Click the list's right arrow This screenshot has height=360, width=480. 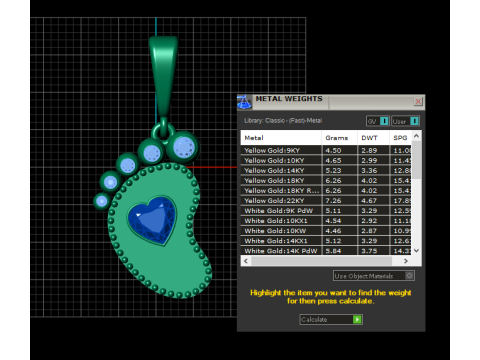coord(406,261)
